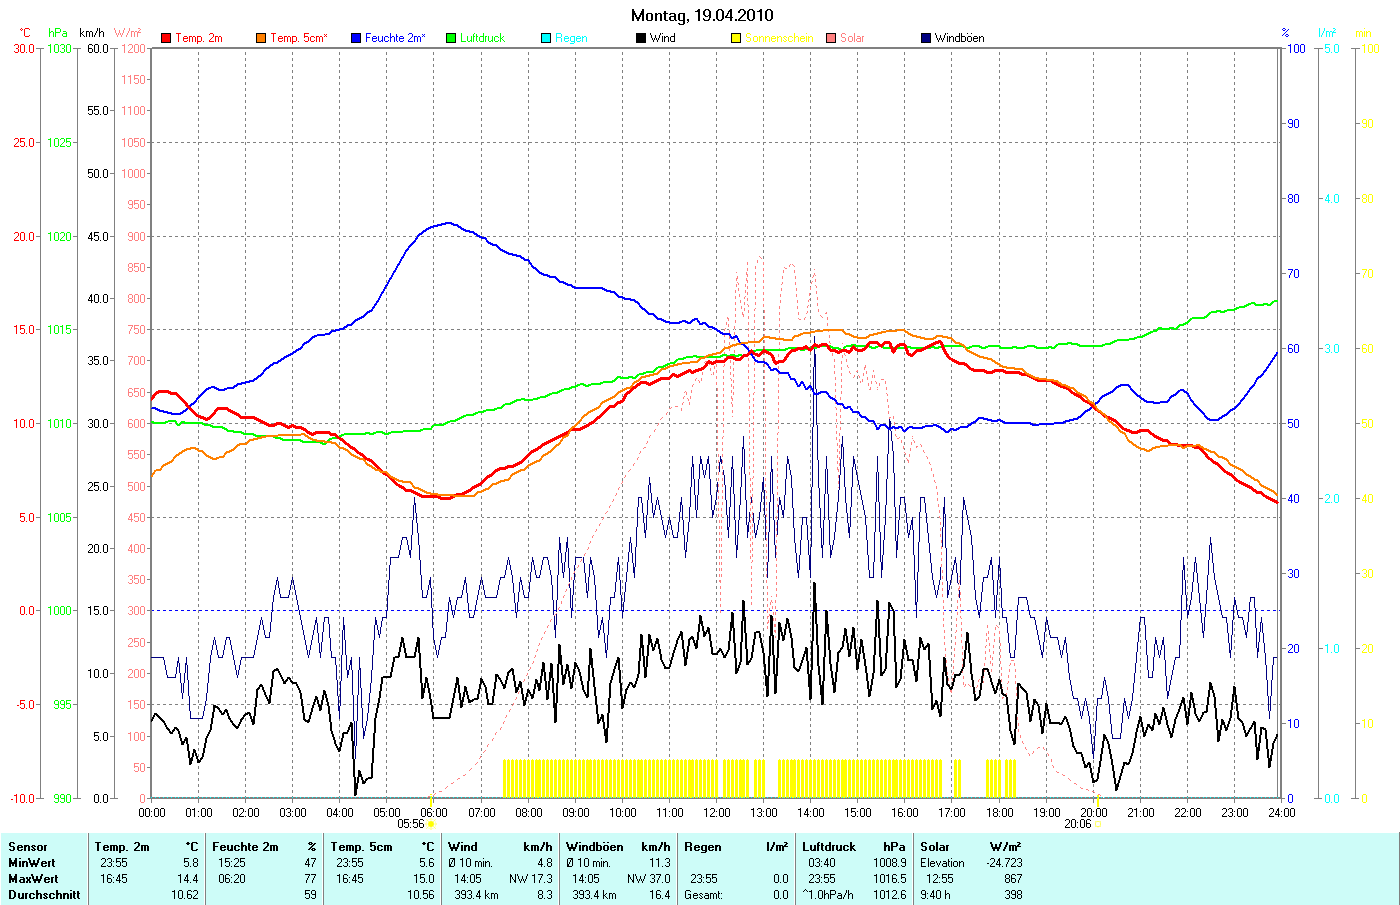This screenshot has width=1400, height=905.
Task: Click the cyan Regen legend square
Action: click(546, 38)
